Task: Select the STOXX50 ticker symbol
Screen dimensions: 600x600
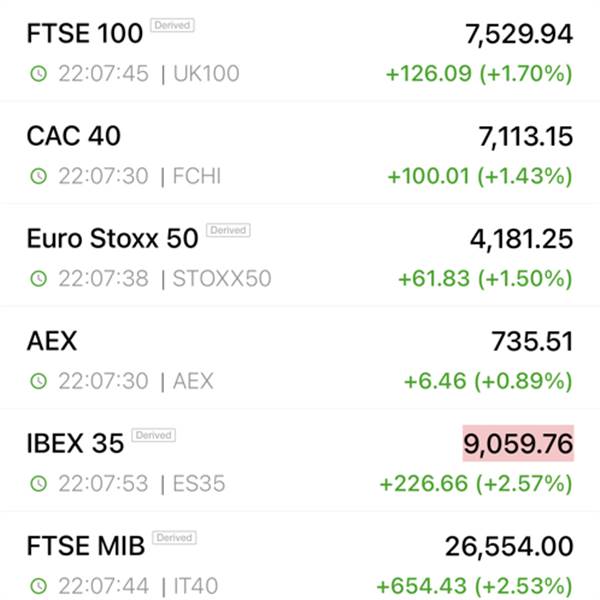Action: tap(222, 279)
